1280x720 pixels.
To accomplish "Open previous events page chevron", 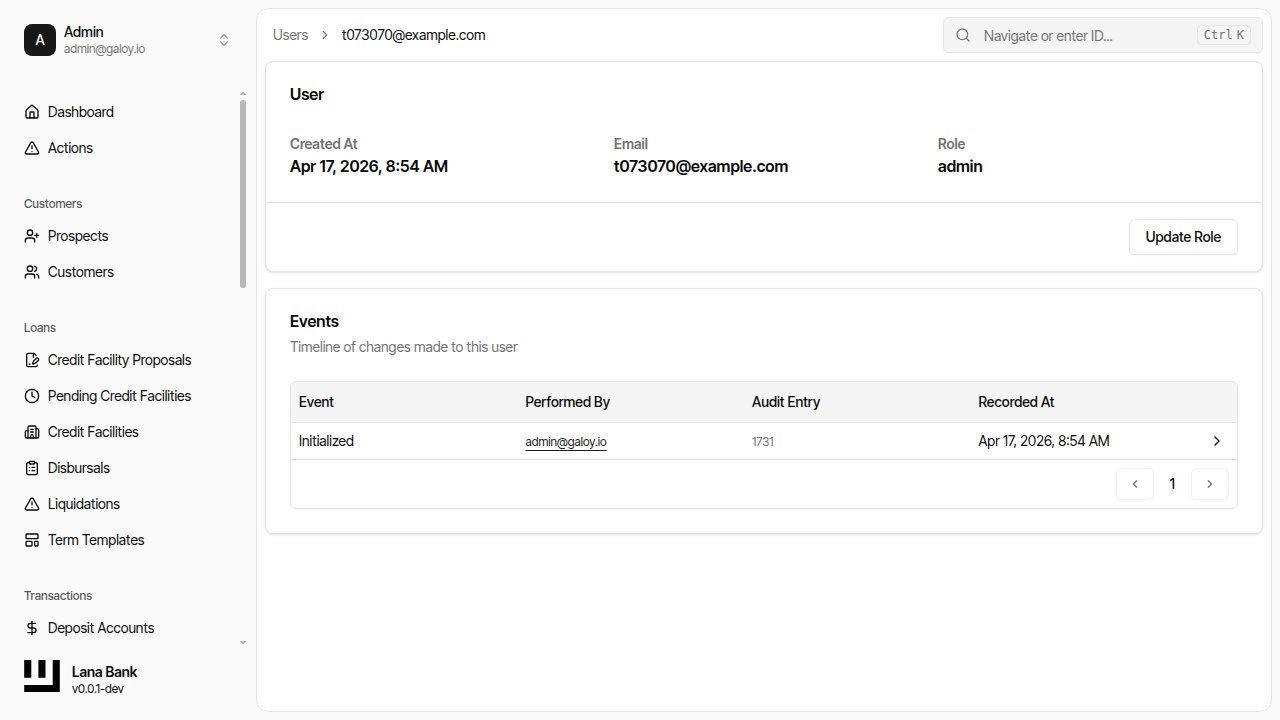I will point(1134,483).
